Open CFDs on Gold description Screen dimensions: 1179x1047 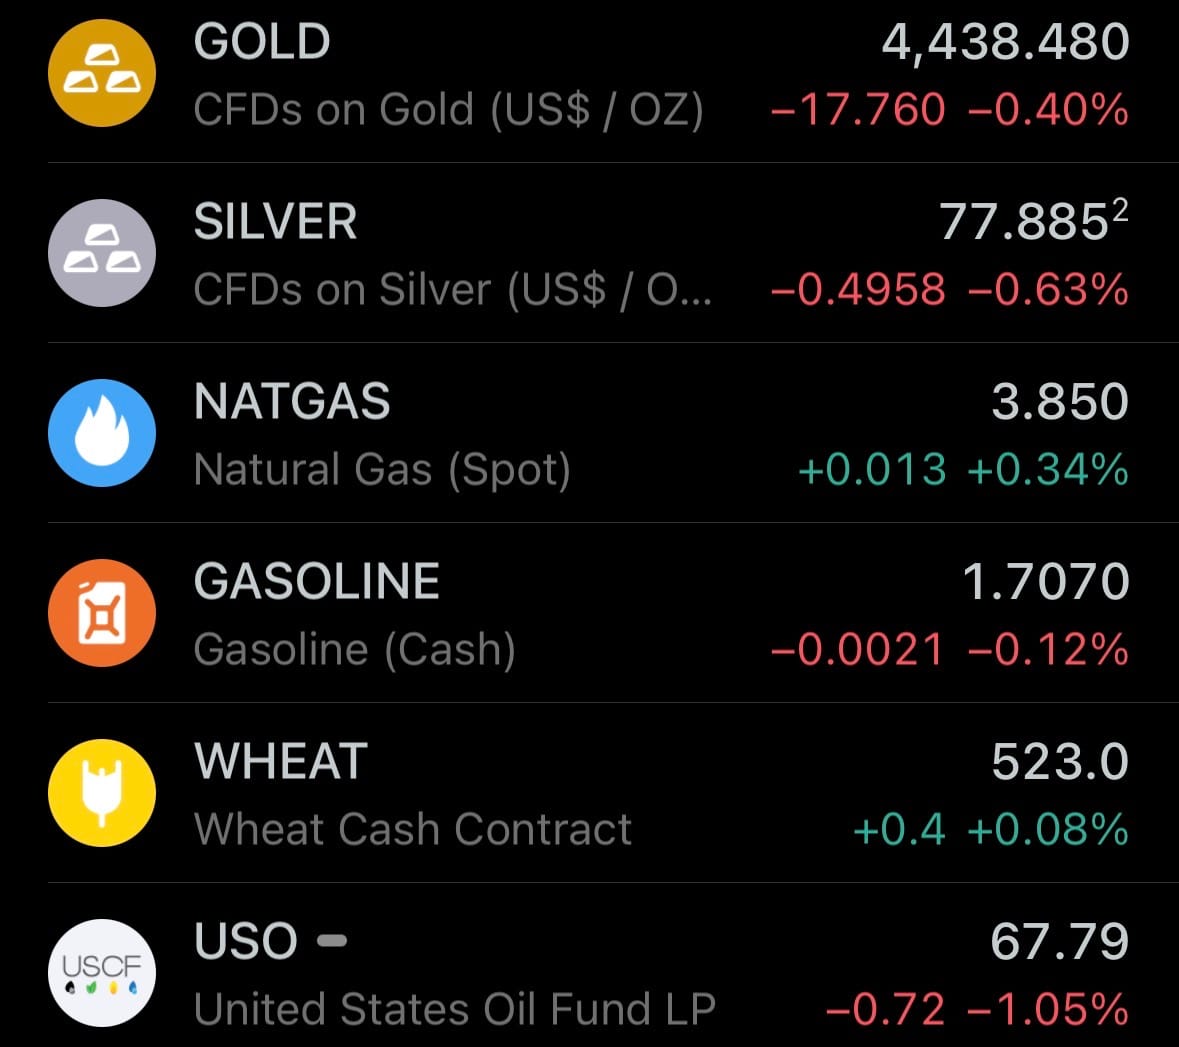click(x=448, y=110)
